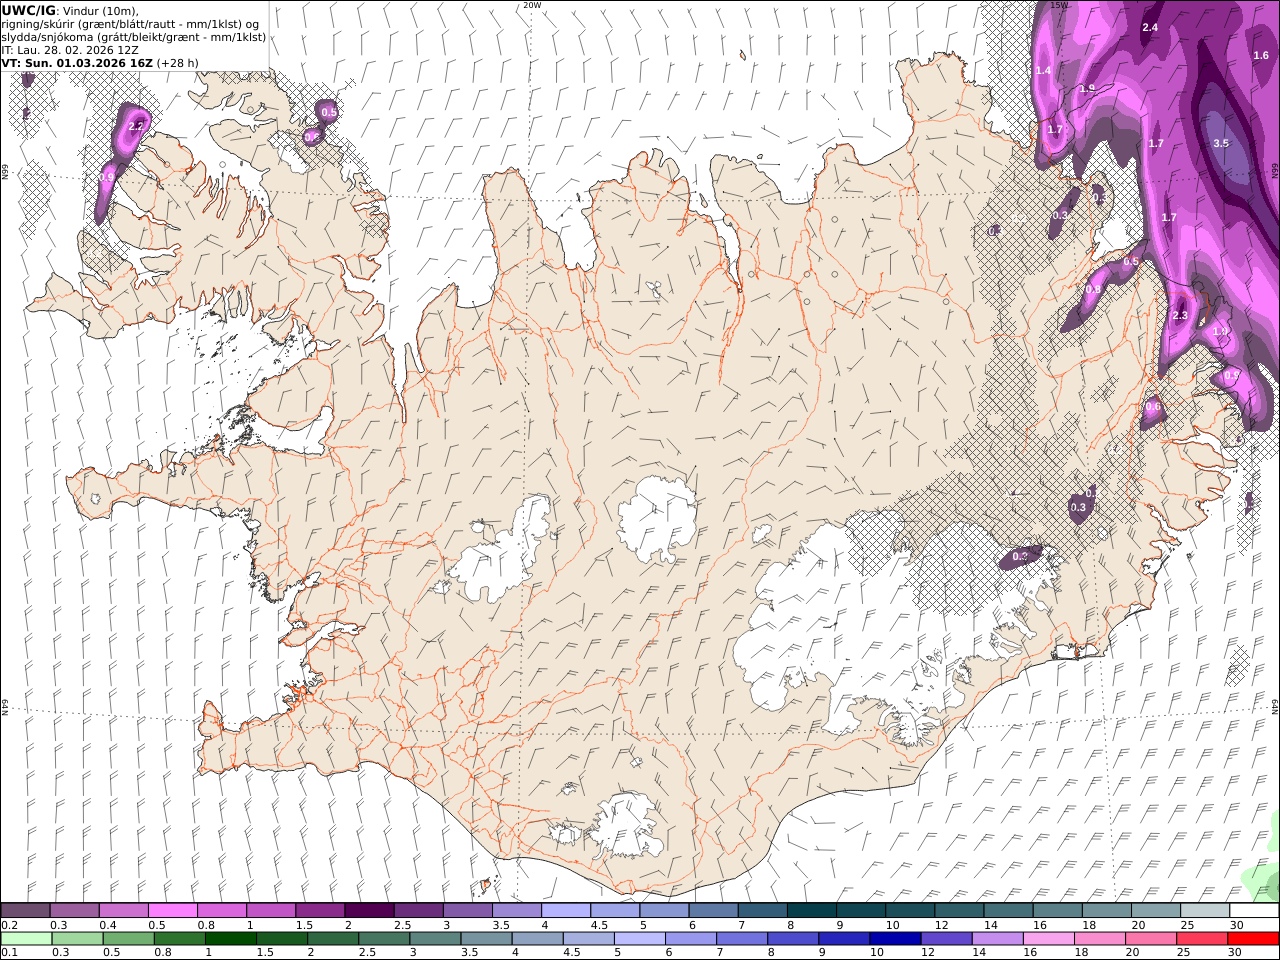Select the darkest green 1–1.5 lower legend swatch
Viewport: 1280px width, 960px height.
click(x=231, y=939)
